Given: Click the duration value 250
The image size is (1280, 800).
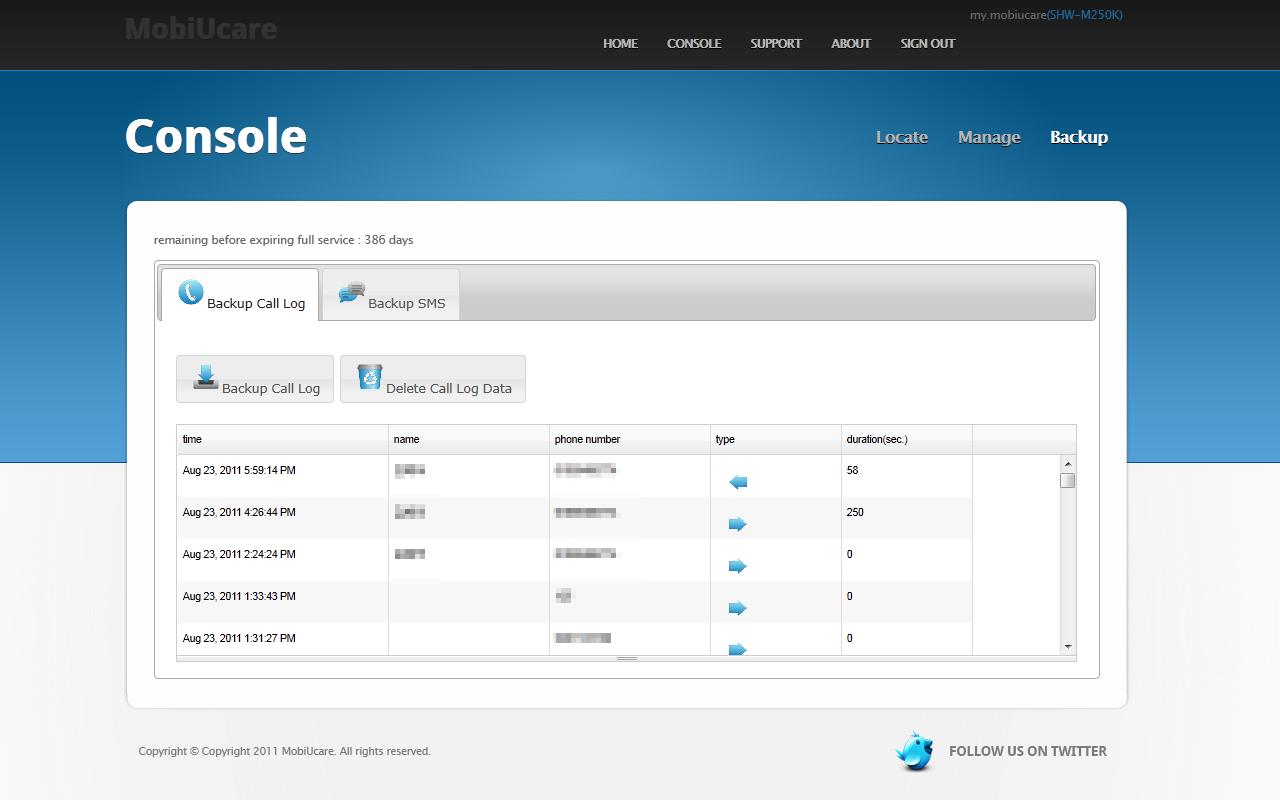Looking at the screenshot, I should point(855,512).
